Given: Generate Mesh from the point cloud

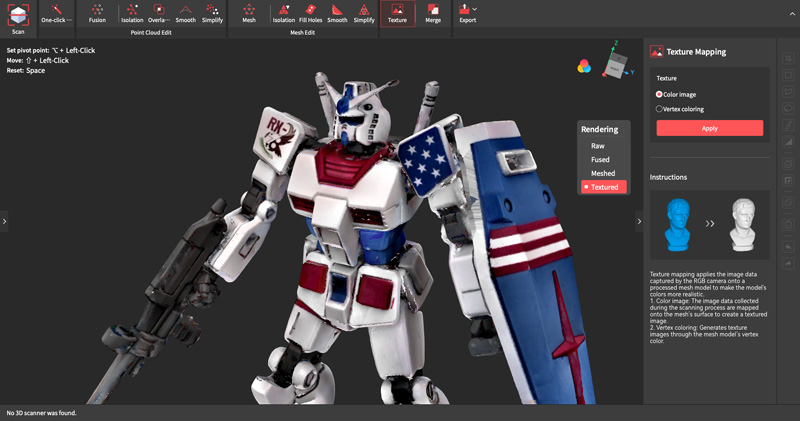Looking at the screenshot, I should (x=249, y=14).
